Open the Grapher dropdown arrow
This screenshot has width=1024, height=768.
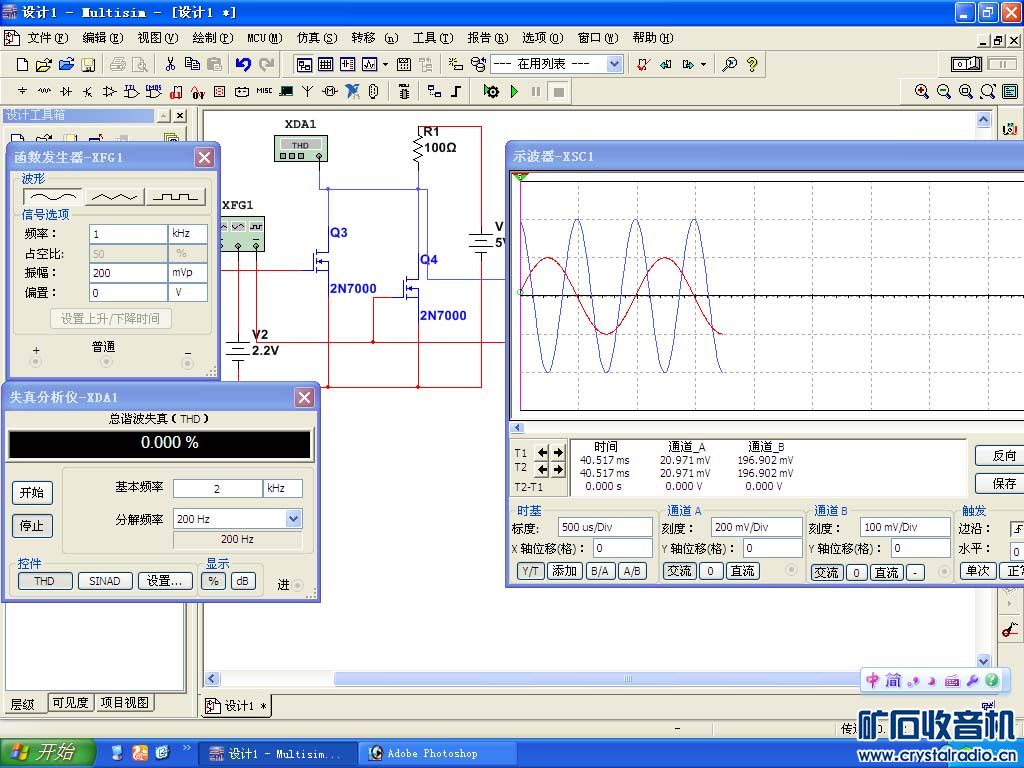(x=385, y=65)
